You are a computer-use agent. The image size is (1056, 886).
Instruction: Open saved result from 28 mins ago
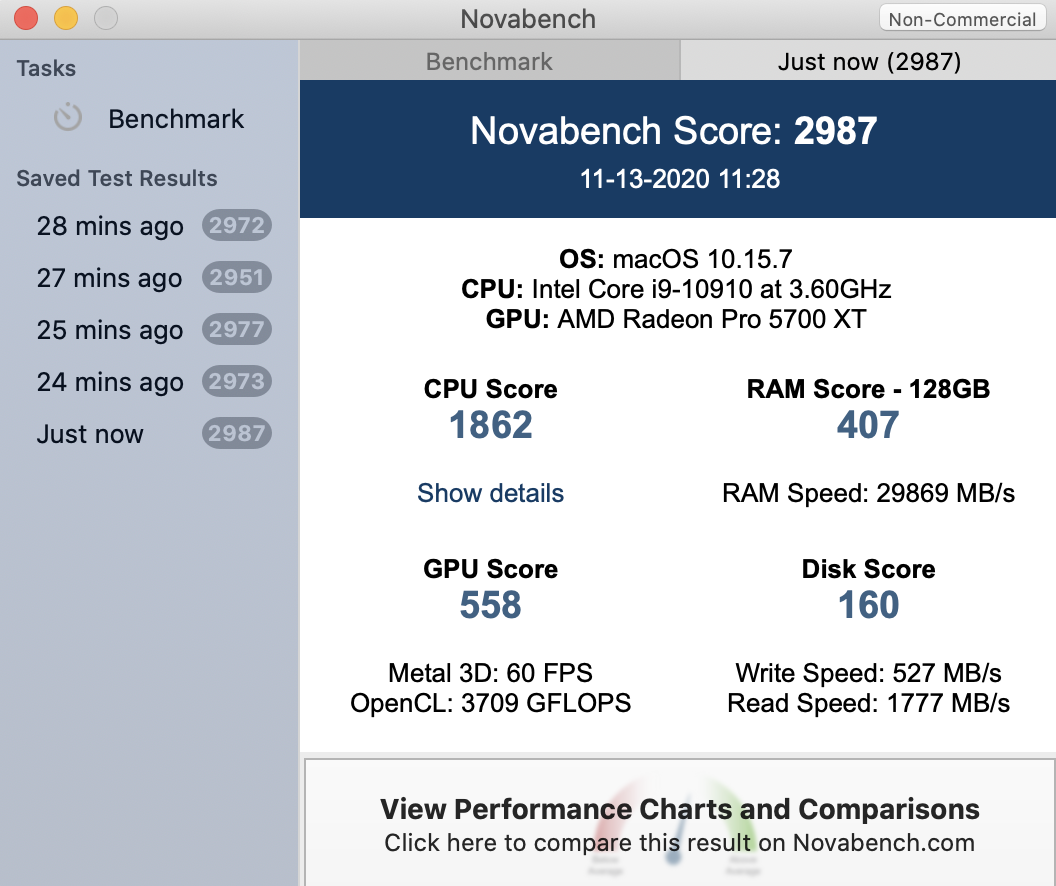(x=150, y=226)
